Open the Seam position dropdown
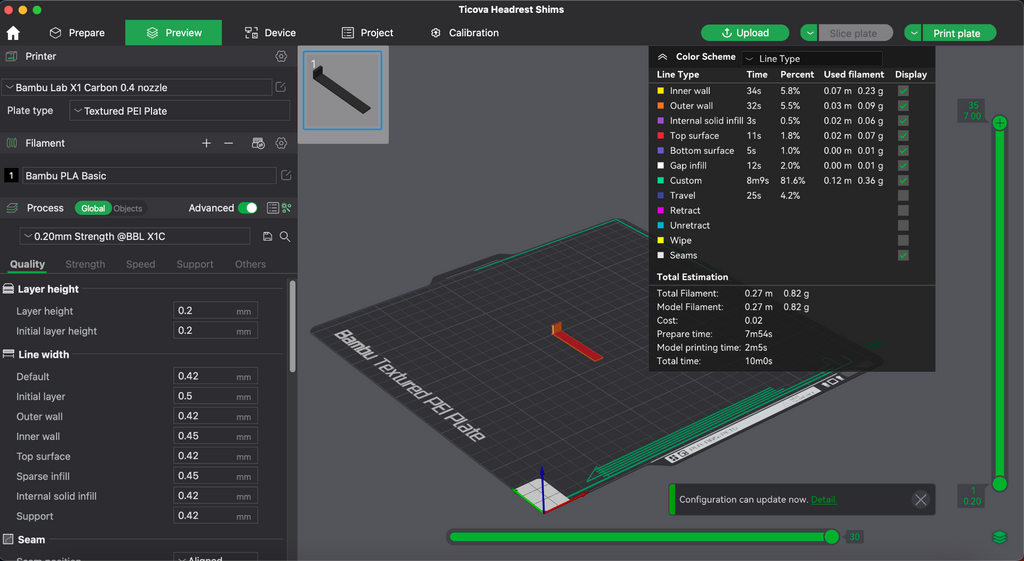Viewport: 1024px width, 561px height. [x=216, y=557]
